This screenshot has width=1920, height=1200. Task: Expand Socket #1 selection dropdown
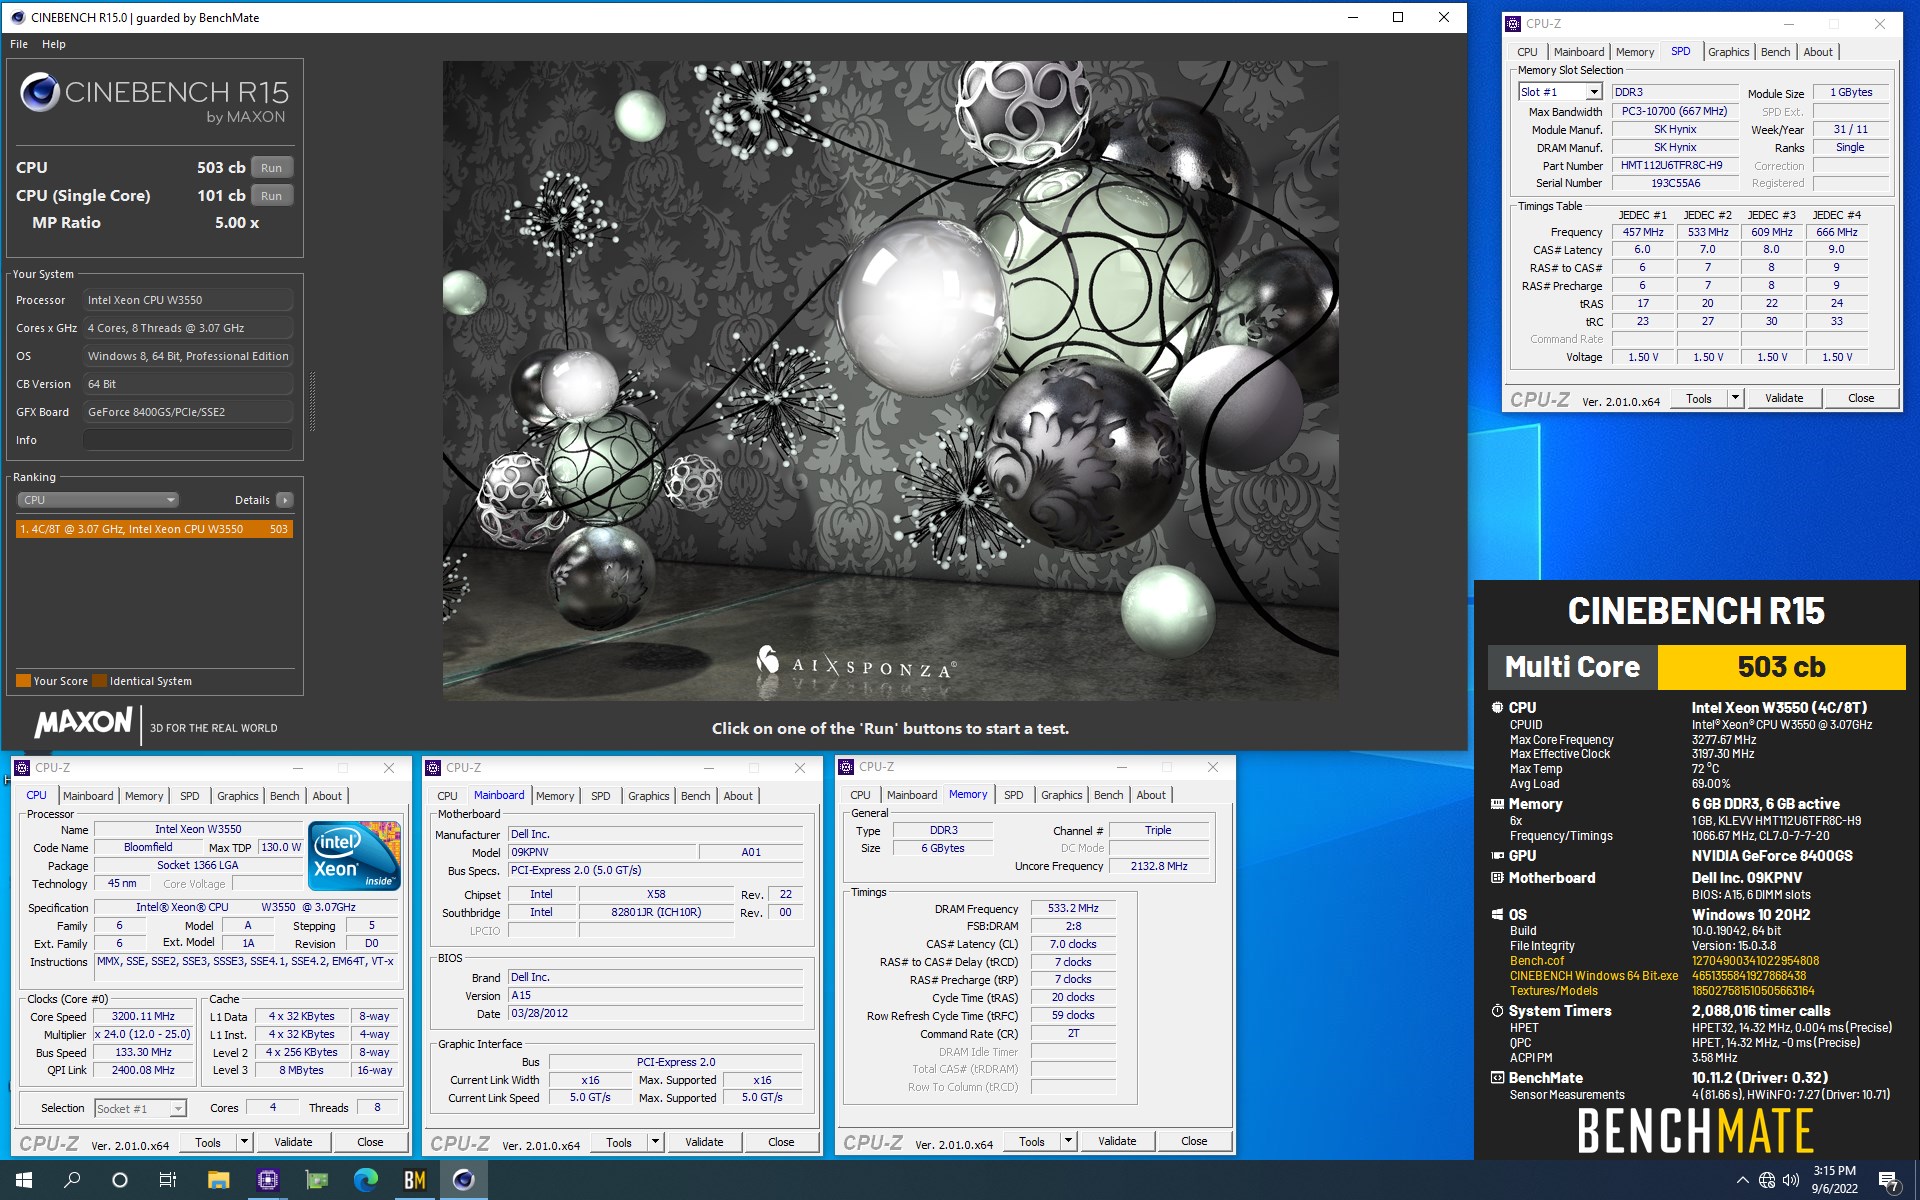pyautogui.click(x=178, y=1109)
